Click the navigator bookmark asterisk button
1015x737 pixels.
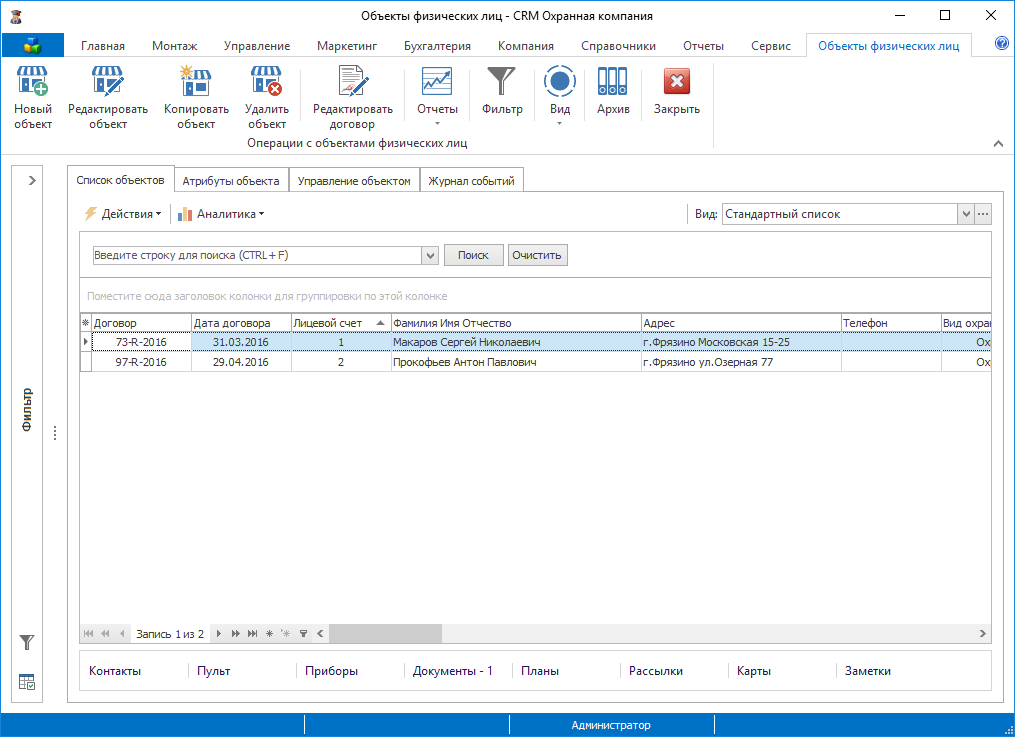tap(269, 633)
